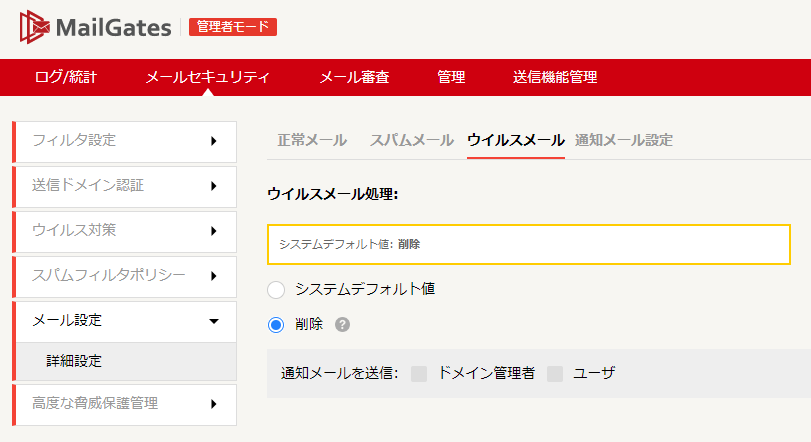This screenshot has width=811, height=442.
Task: Switch to the 通知メール設定 tab
Action: (624, 140)
